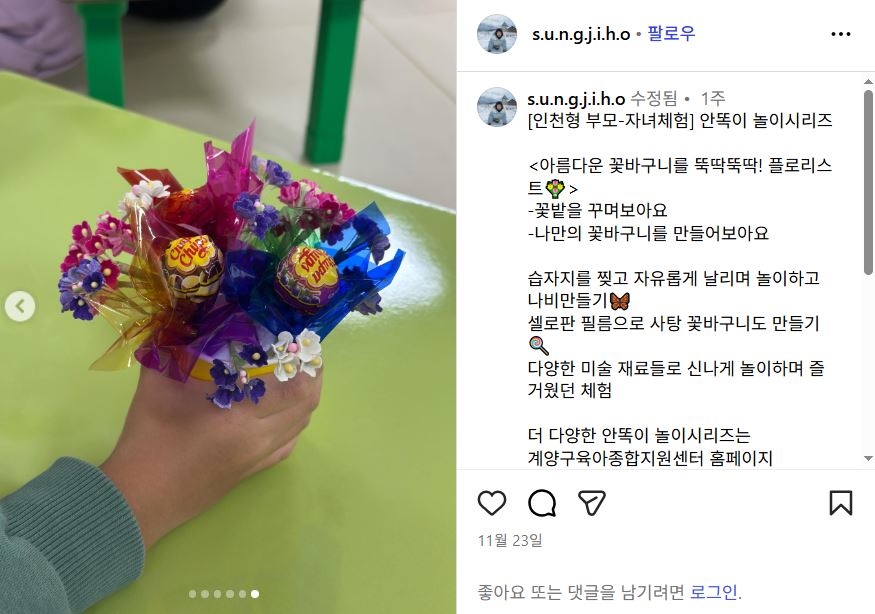
Task: Click the lollipop flower basket photo
Action: click(x=228, y=307)
